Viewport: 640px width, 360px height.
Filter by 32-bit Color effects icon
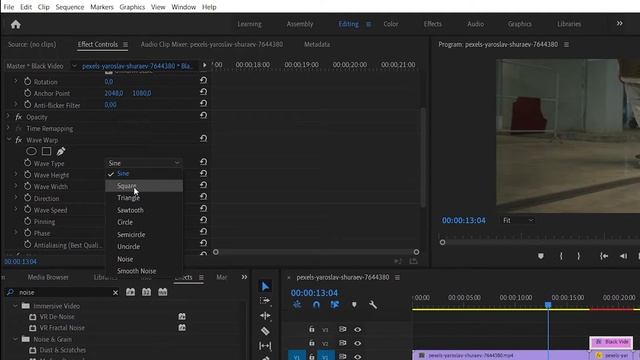click(146, 292)
